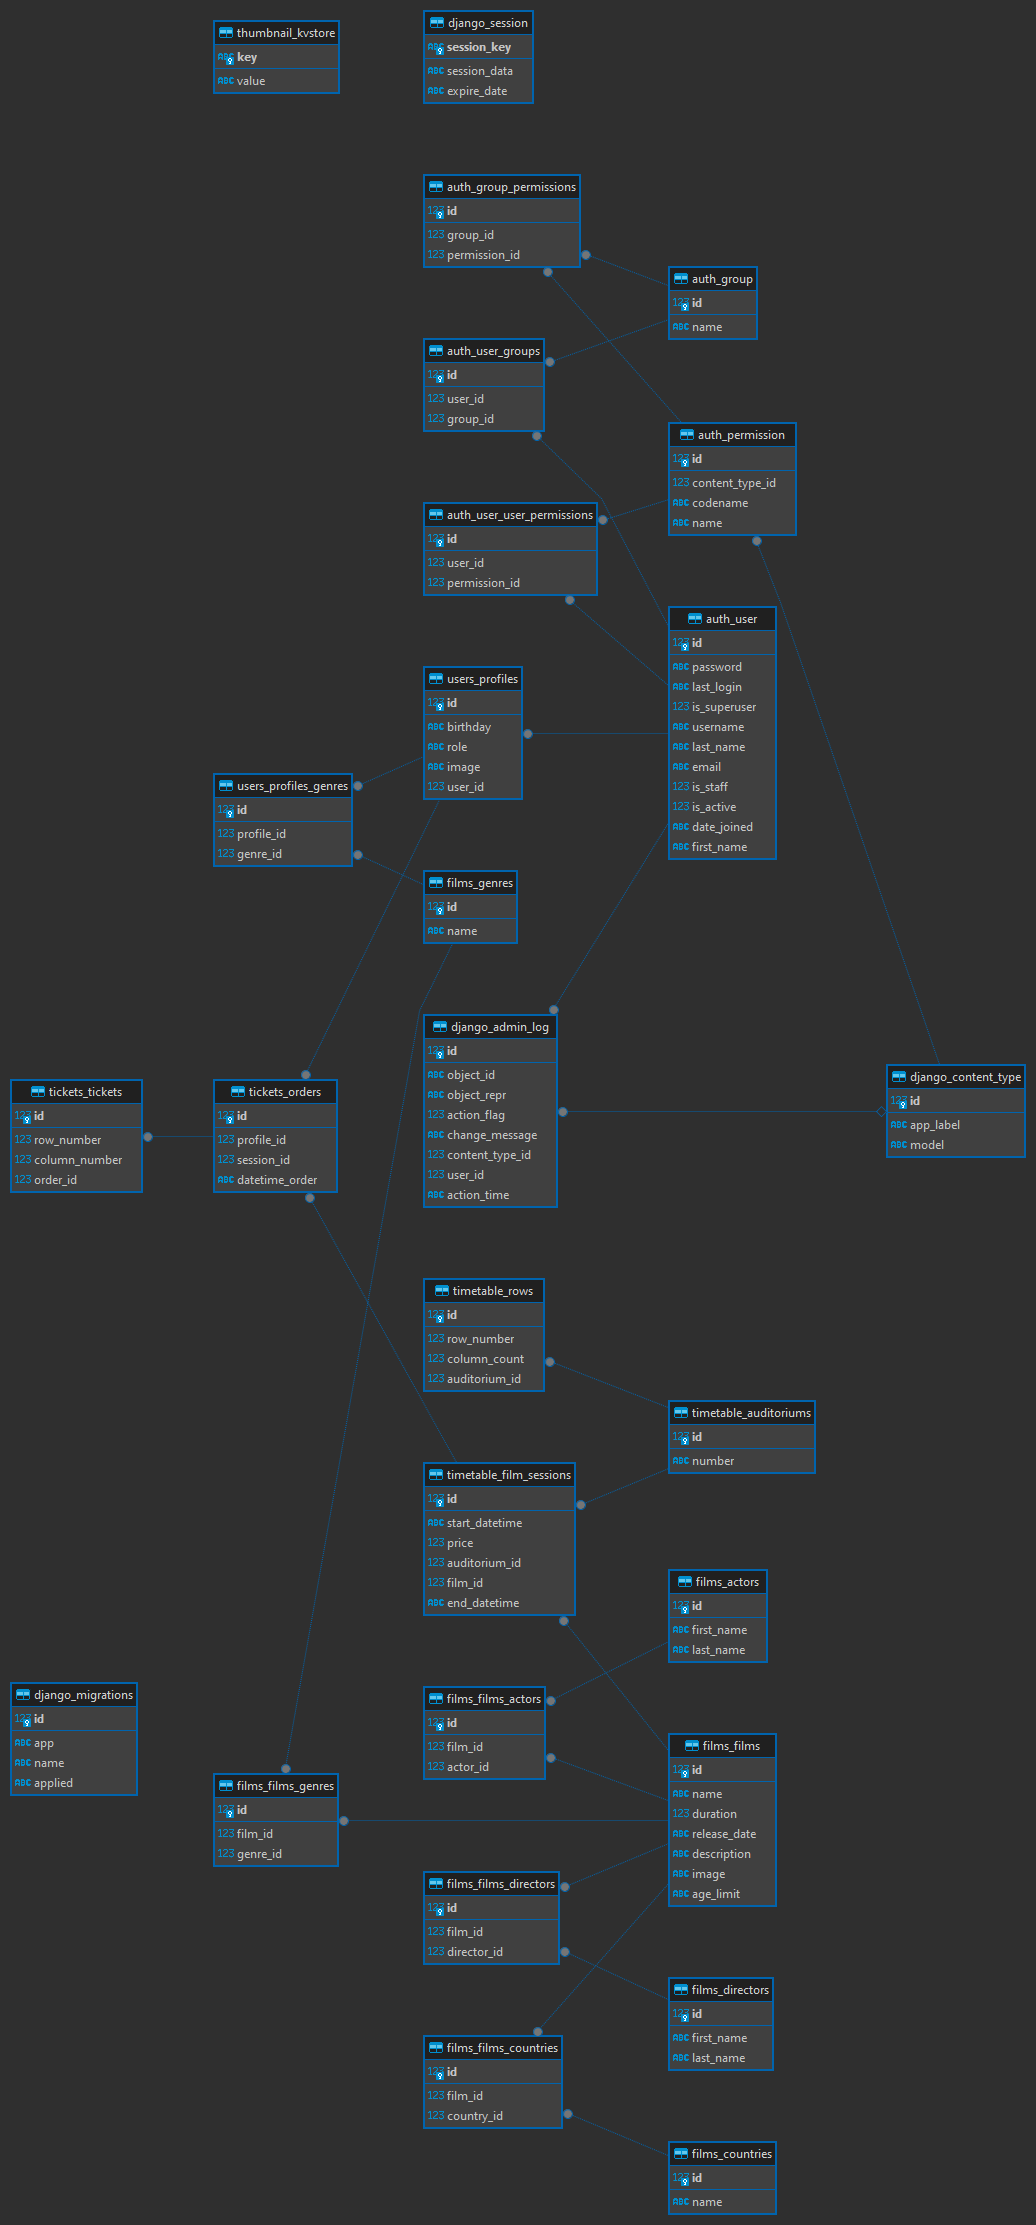Click the numeric icon beside timetable_film_sessions price
1036x2225 pixels.
tap(435, 1543)
